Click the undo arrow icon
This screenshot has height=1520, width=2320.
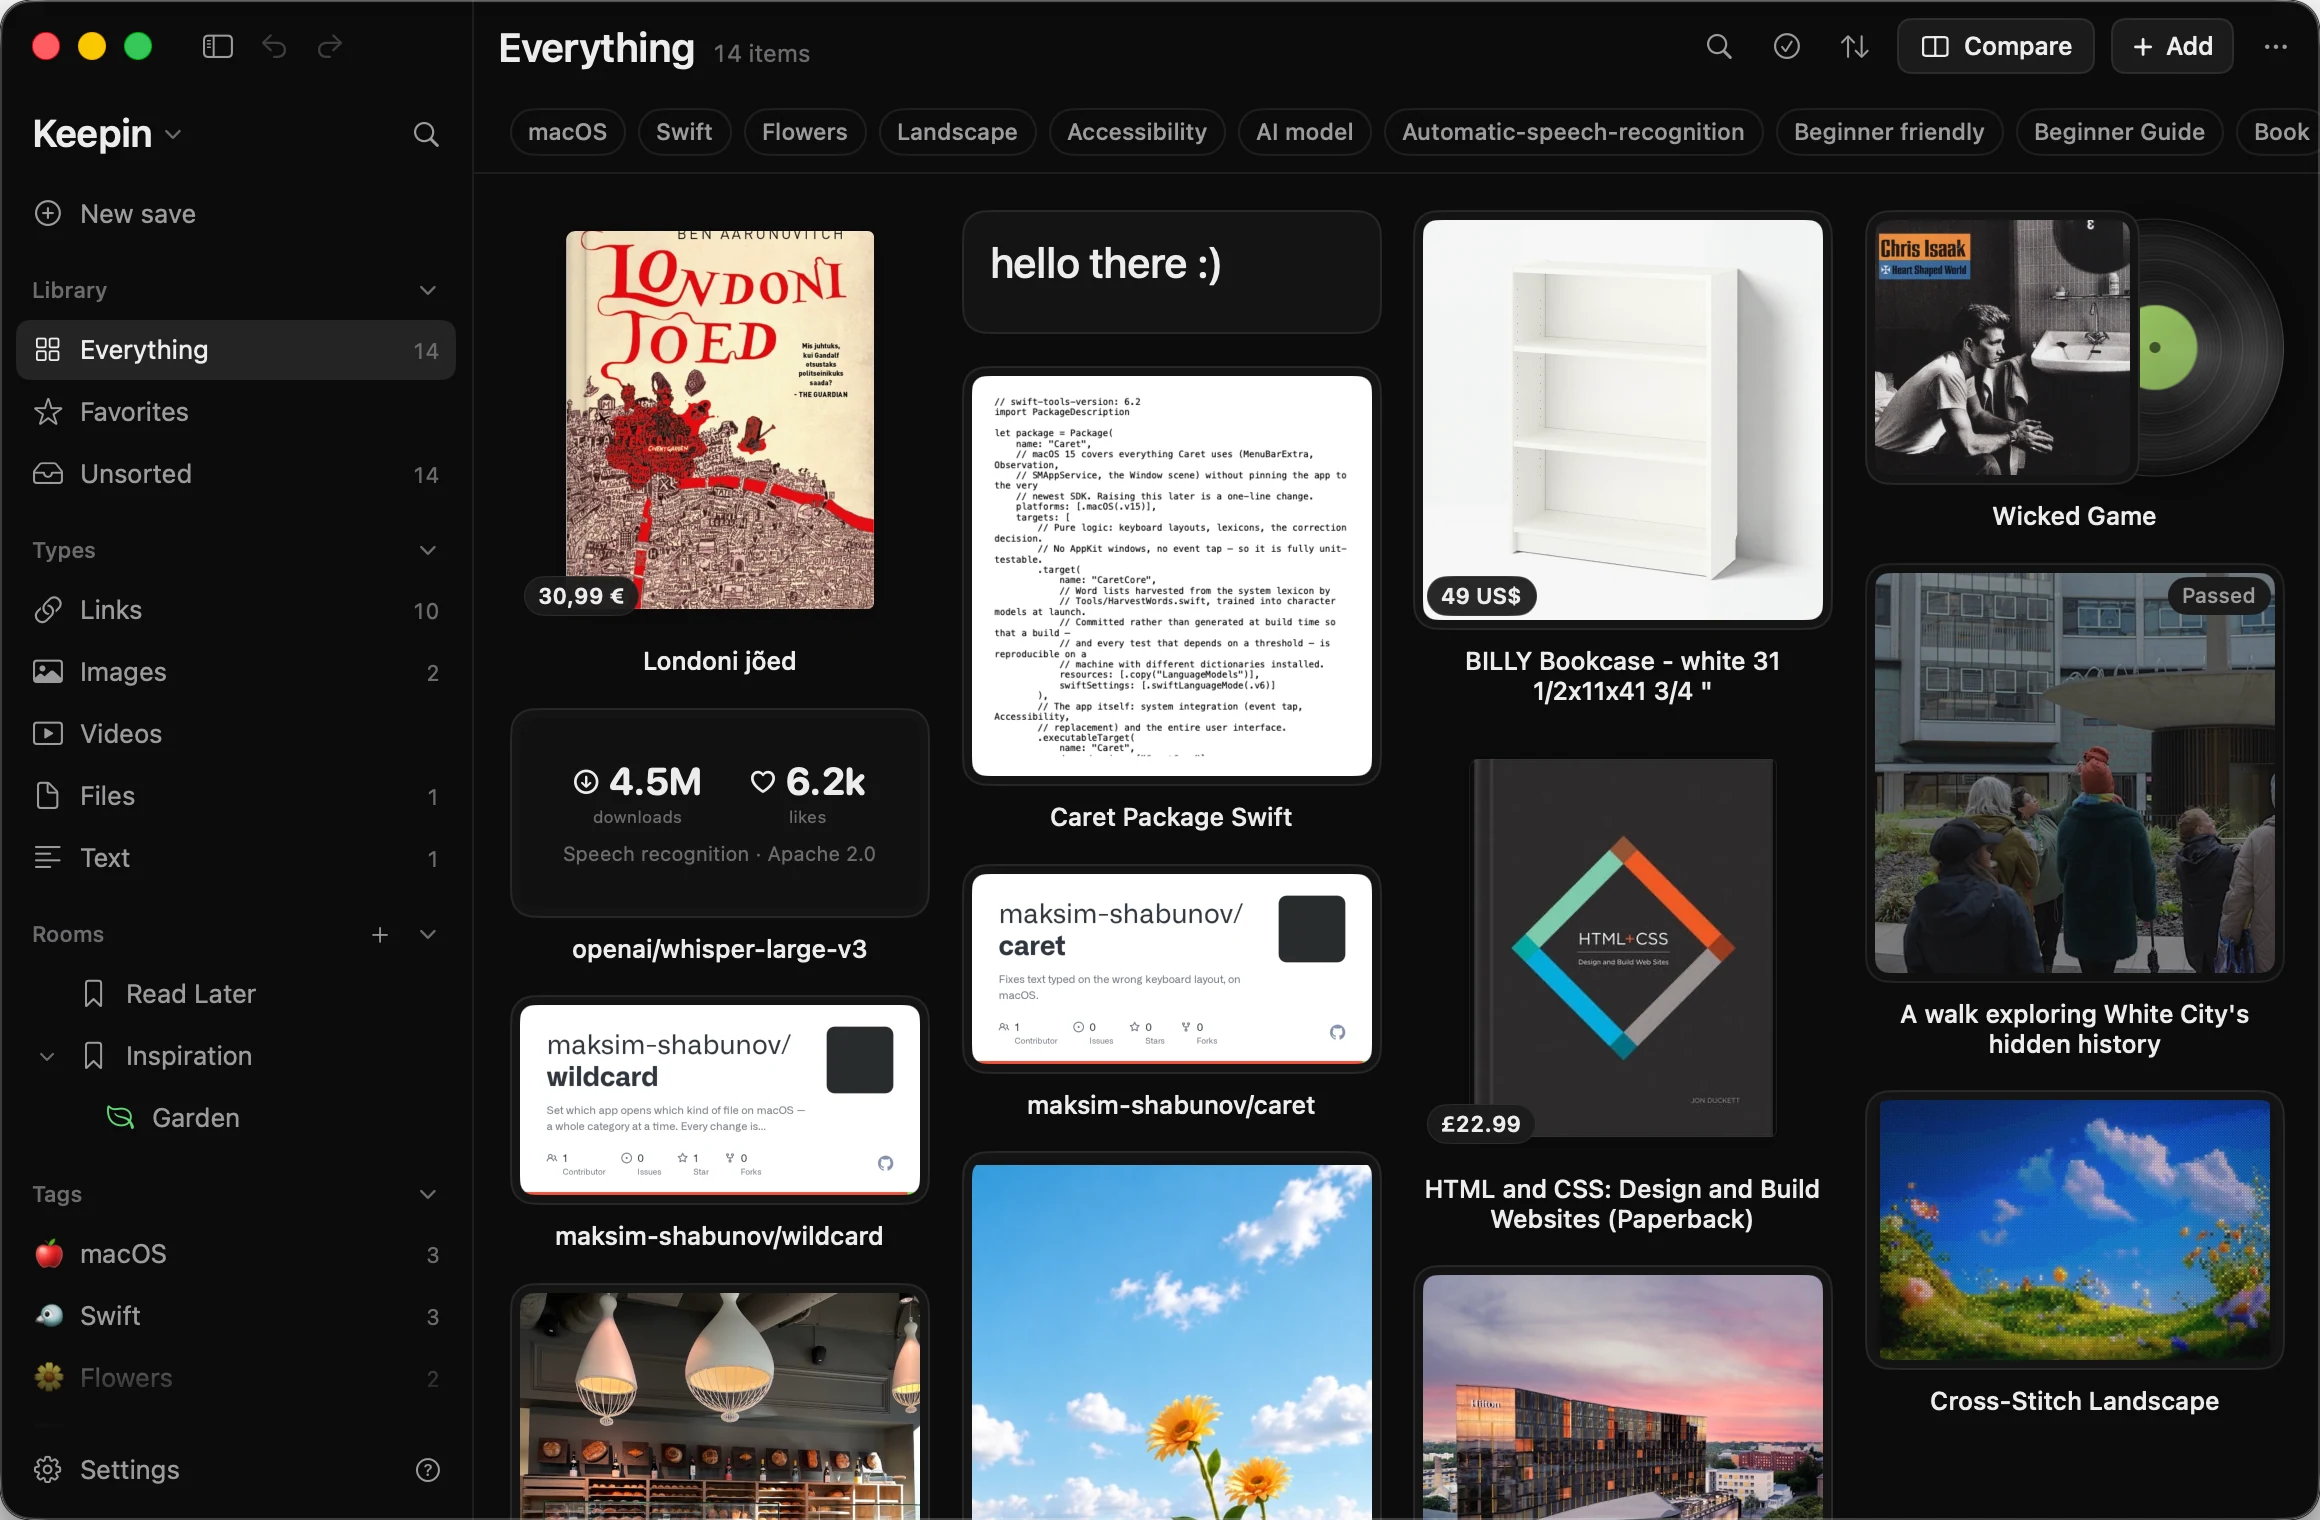click(x=274, y=46)
